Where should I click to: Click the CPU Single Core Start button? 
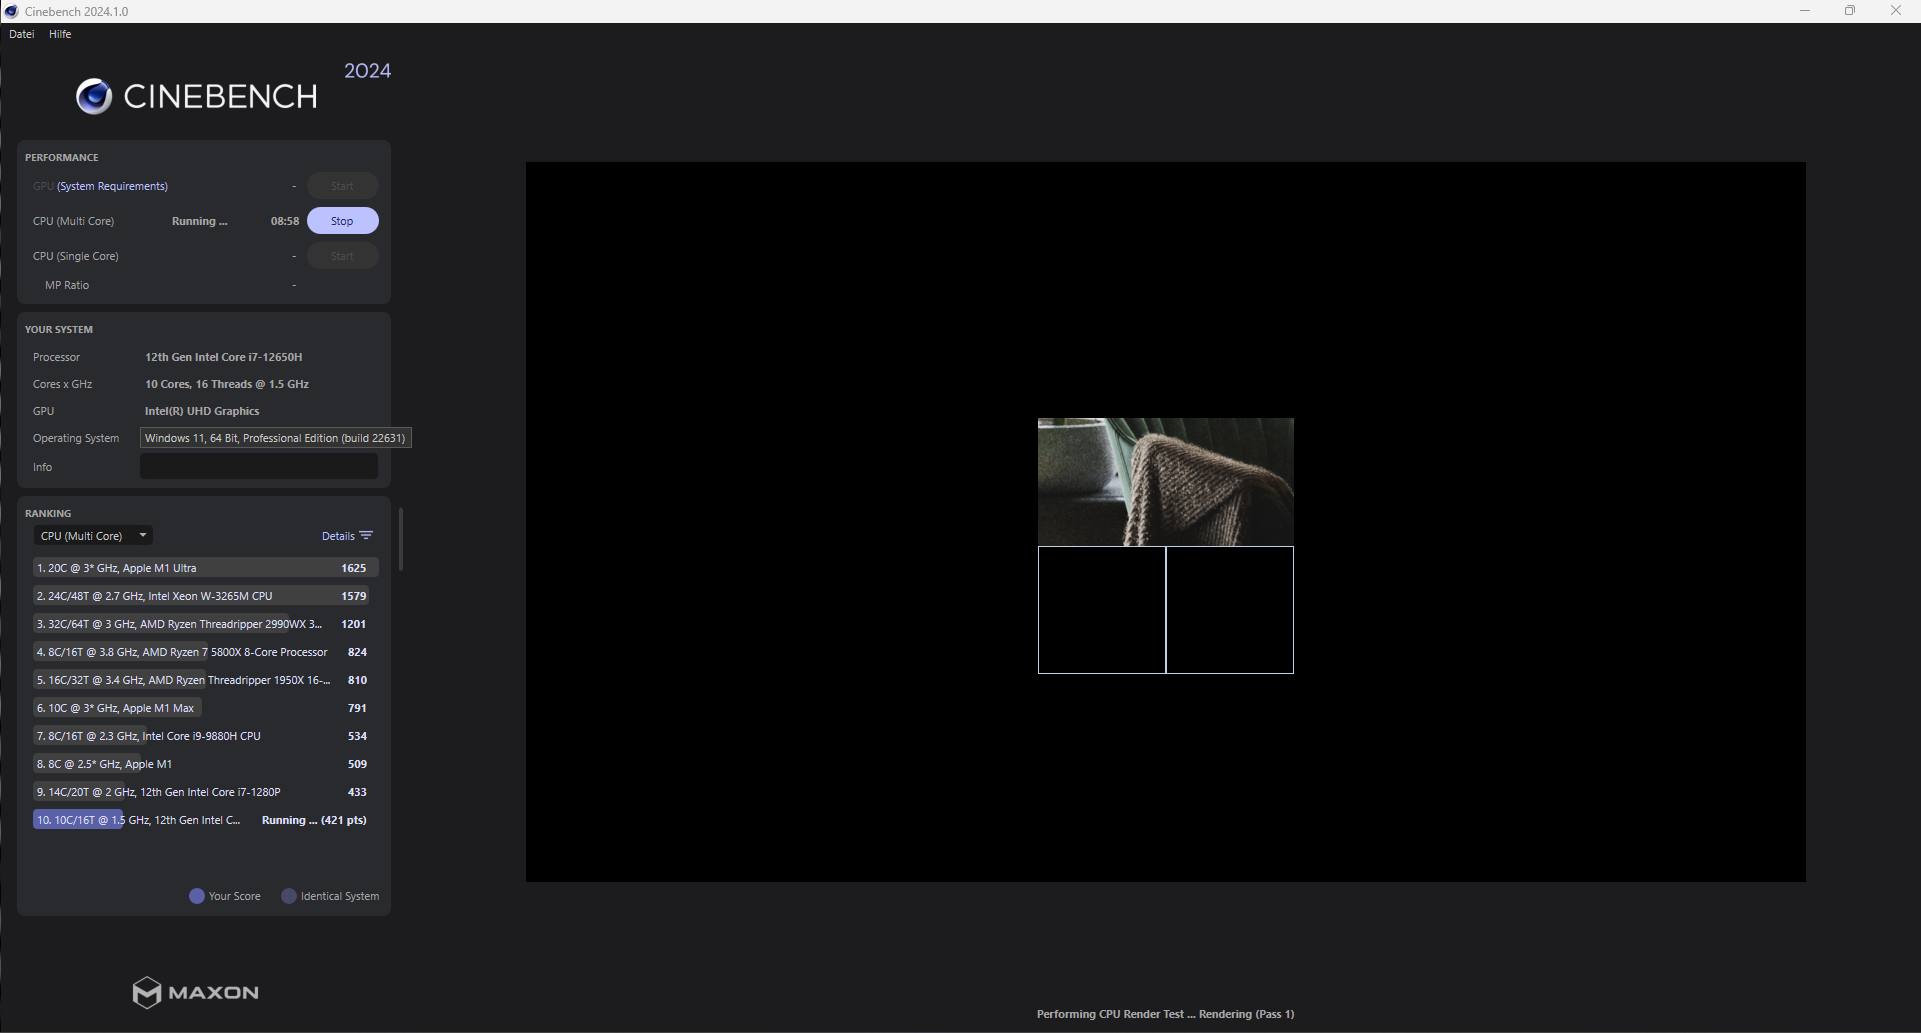pyautogui.click(x=342, y=256)
